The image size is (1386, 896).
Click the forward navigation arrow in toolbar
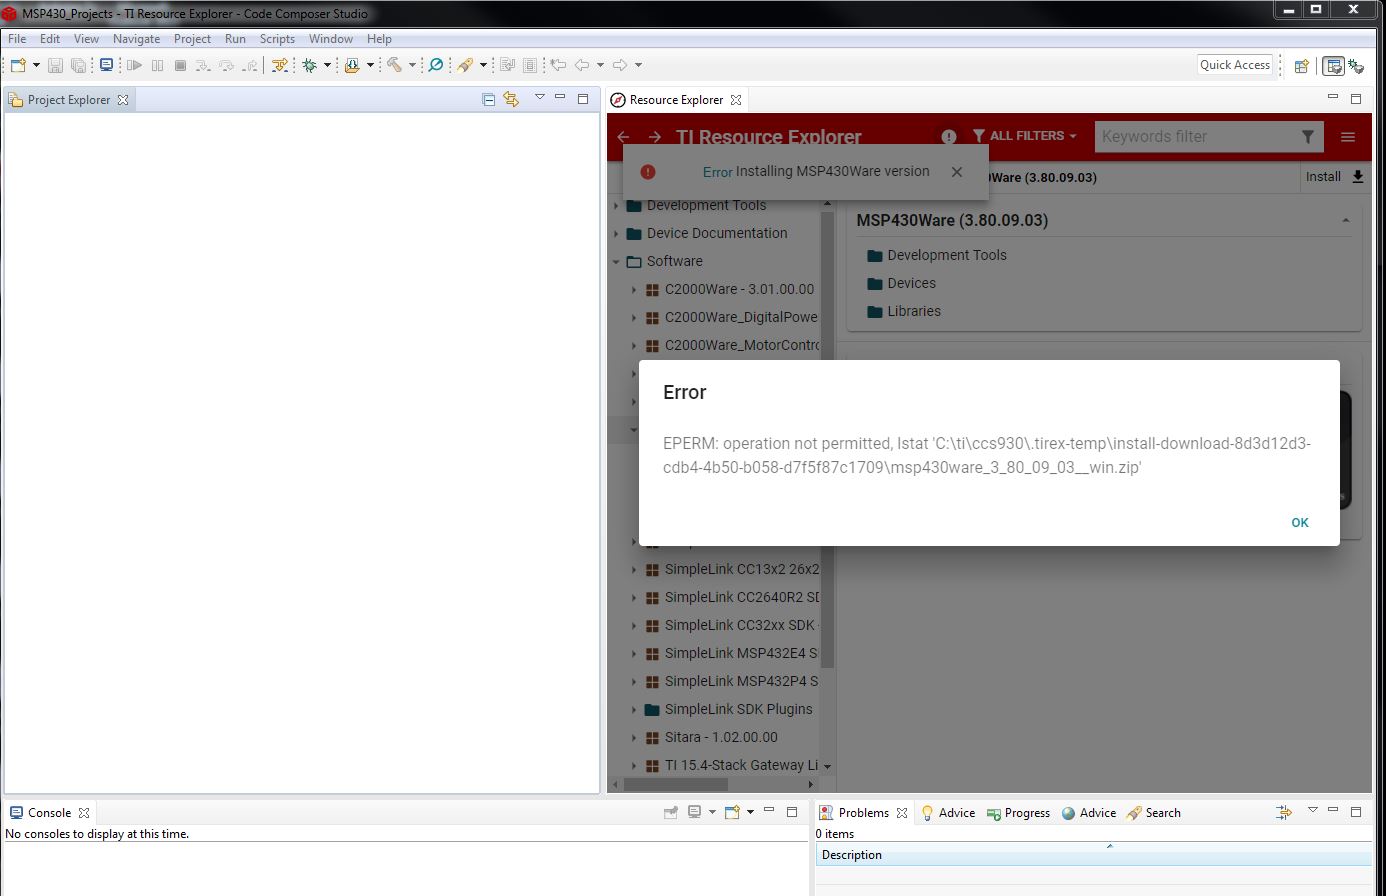click(620, 65)
